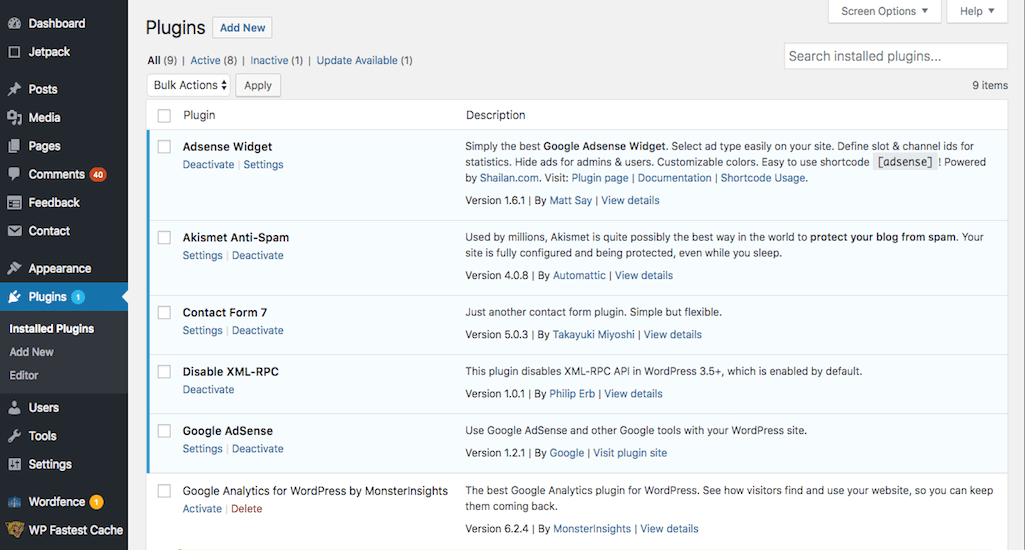The height and width of the screenshot is (550, 1025).
Task: Click the Plugins update count badge
Action: (x=78, y=297)
